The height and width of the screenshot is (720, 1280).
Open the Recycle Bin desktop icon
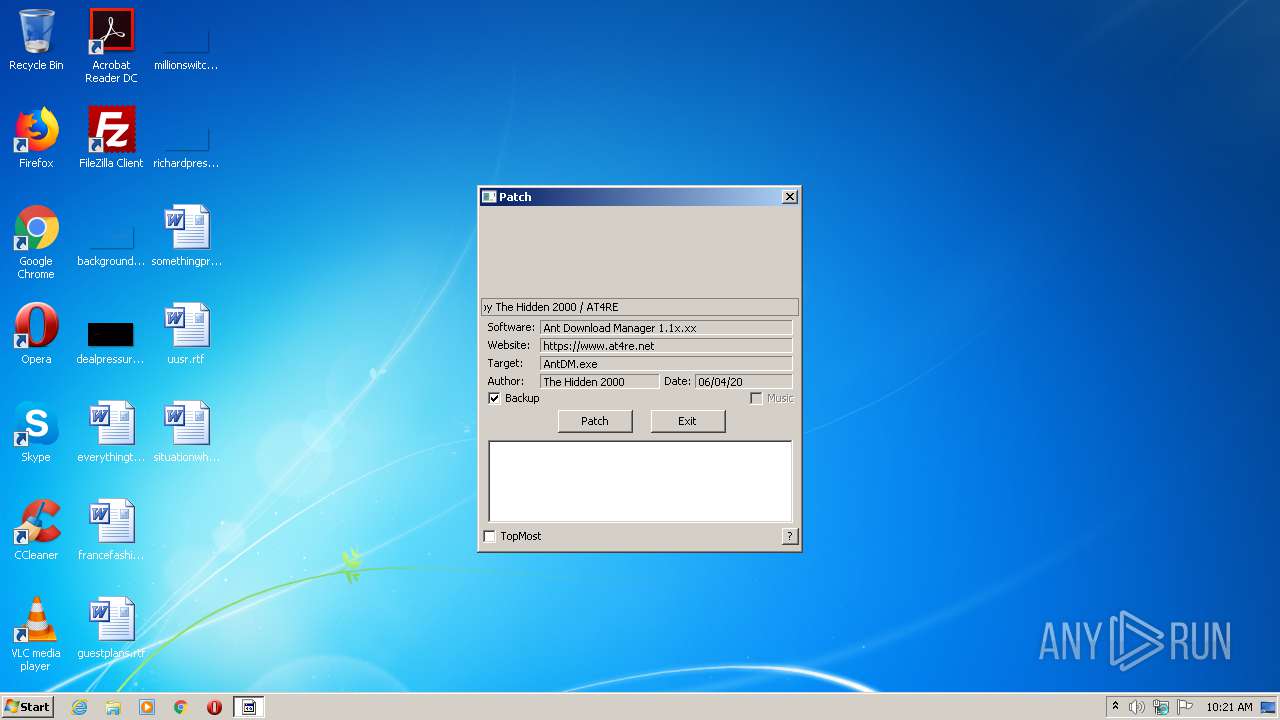coord(36,41)
